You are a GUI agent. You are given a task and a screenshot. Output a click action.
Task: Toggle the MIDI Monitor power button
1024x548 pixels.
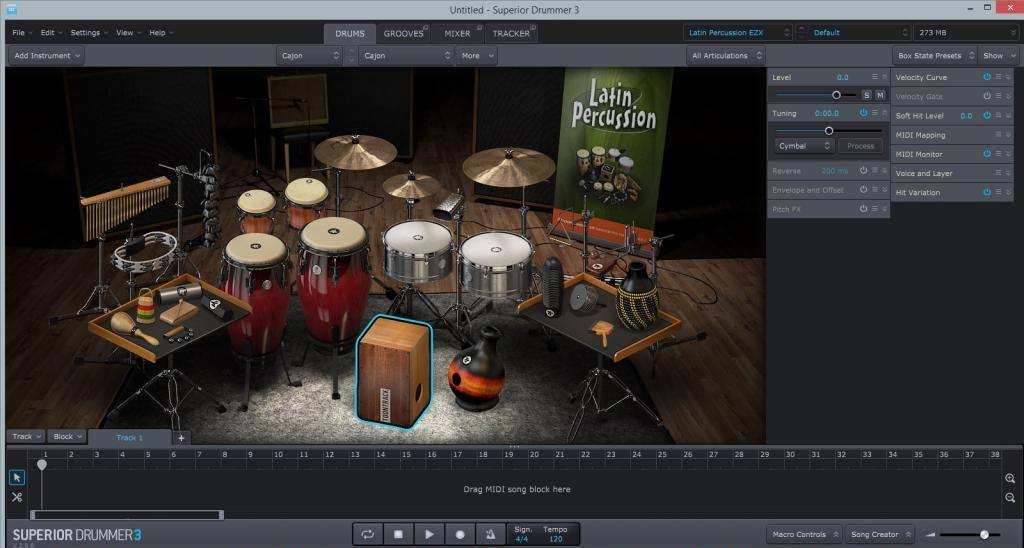tap(987, 154)
